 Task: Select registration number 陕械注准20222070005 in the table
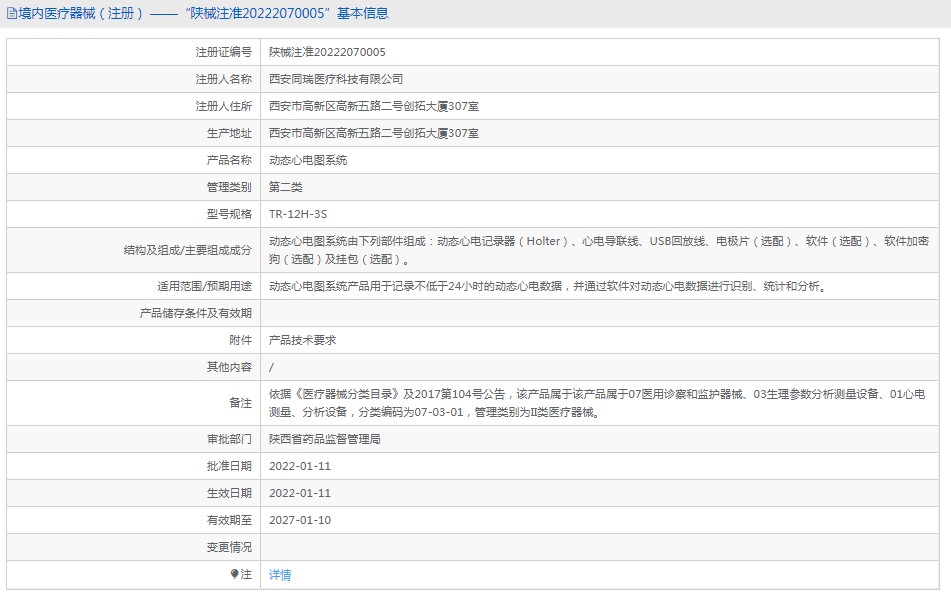(328, 52)
